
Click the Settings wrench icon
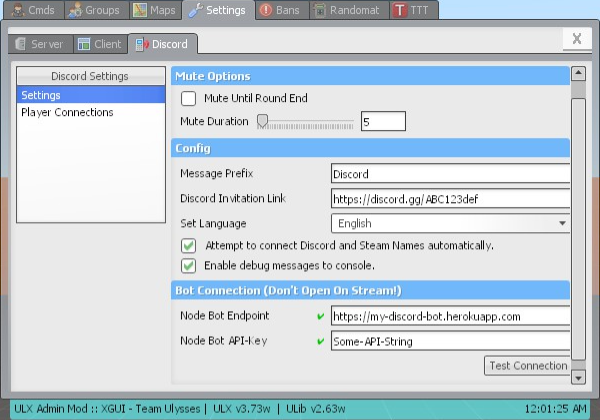[x=196, y=10]
